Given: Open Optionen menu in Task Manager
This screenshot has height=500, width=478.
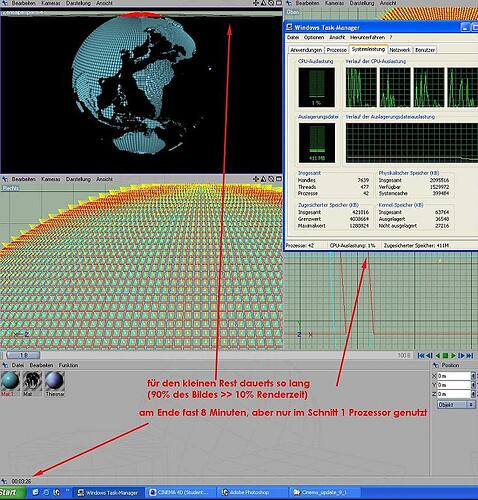Looking at the screenshot, I should (x=314, y=37).
